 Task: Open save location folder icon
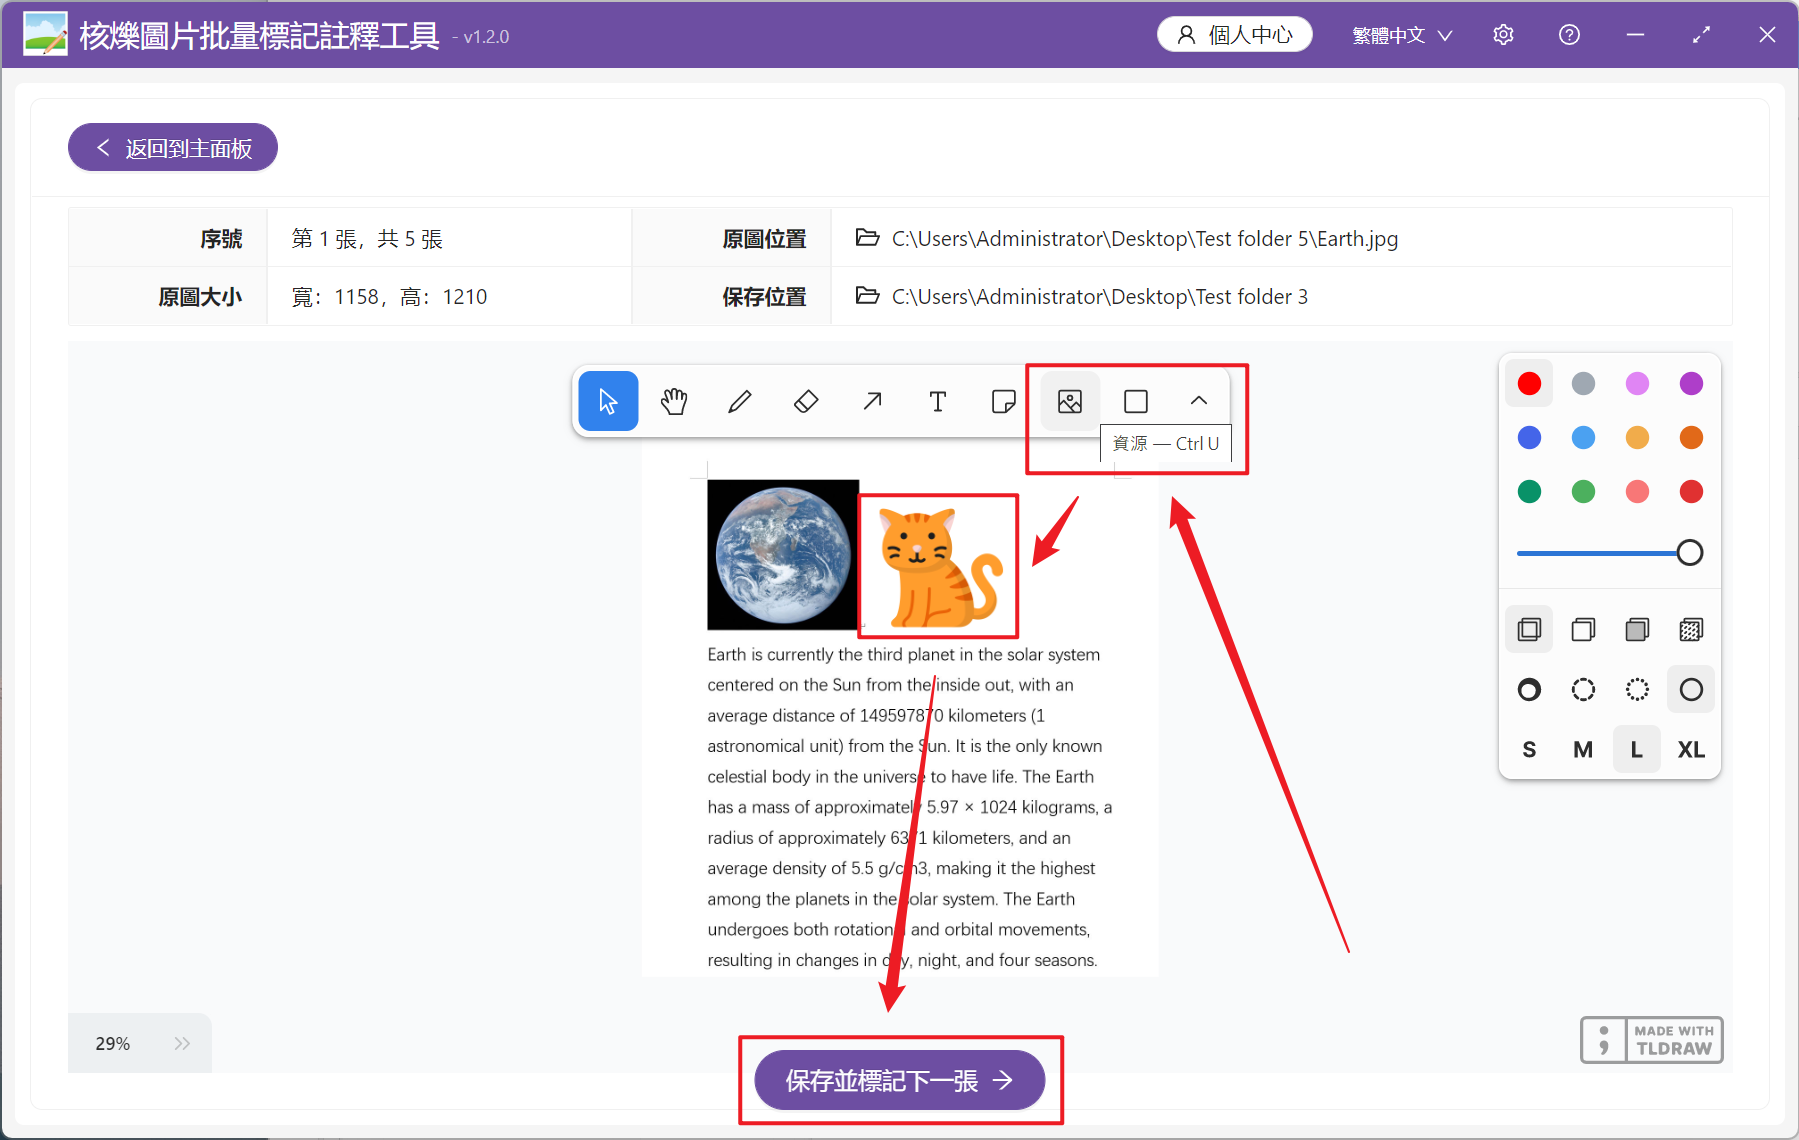[x=867, y=296]
